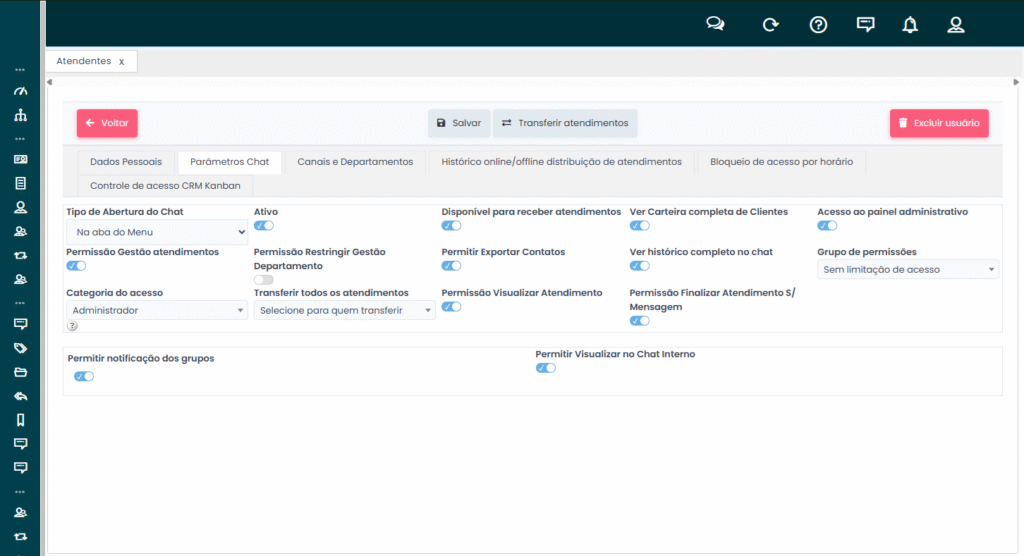
Task: Enable Permissão Restringir Gestão Departamento switch
Action: (x=264, y=280)
